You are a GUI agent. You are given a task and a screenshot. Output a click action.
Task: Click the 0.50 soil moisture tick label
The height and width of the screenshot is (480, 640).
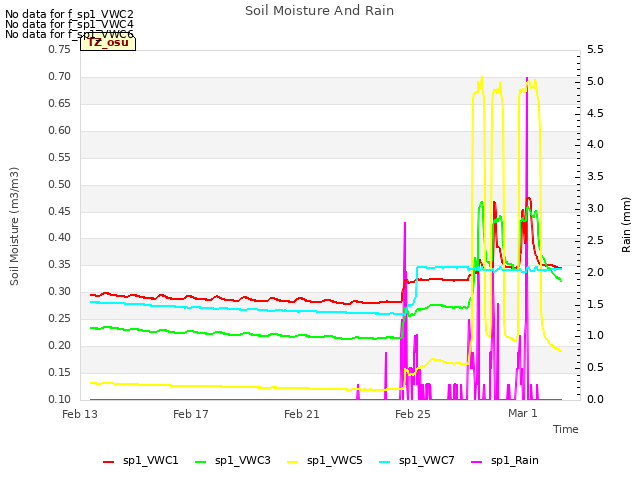60,184
